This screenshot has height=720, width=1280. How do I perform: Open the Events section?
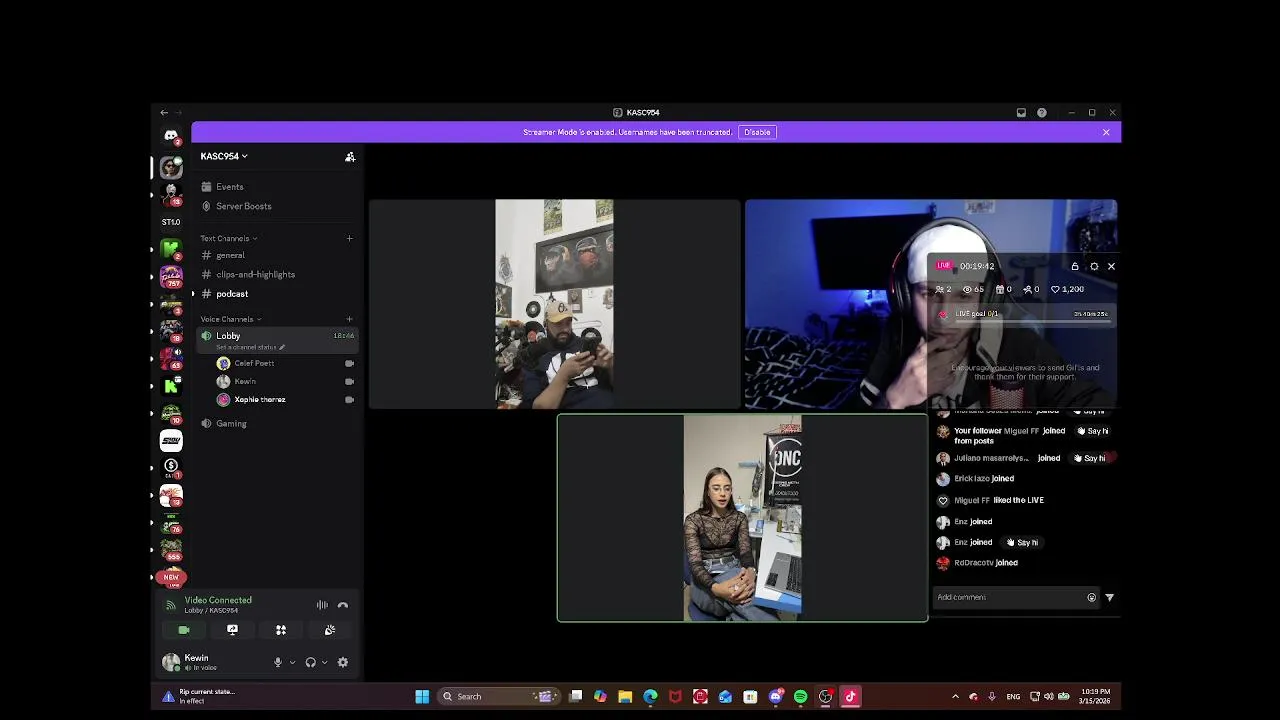tap(229, 187)
